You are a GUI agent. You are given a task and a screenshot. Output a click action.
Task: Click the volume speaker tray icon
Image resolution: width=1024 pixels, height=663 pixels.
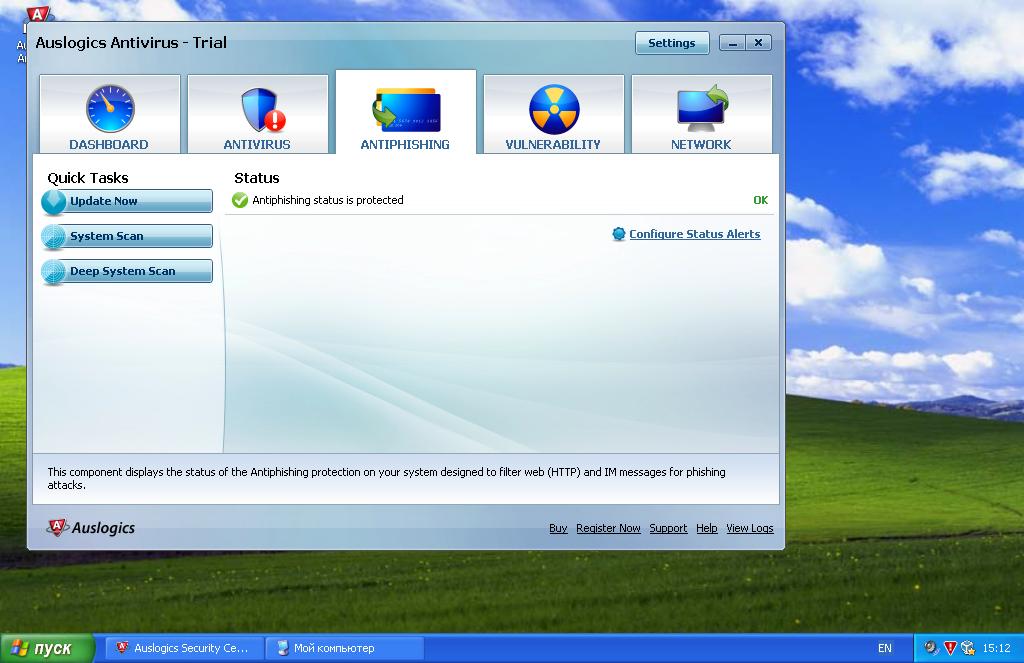(931, 648)
